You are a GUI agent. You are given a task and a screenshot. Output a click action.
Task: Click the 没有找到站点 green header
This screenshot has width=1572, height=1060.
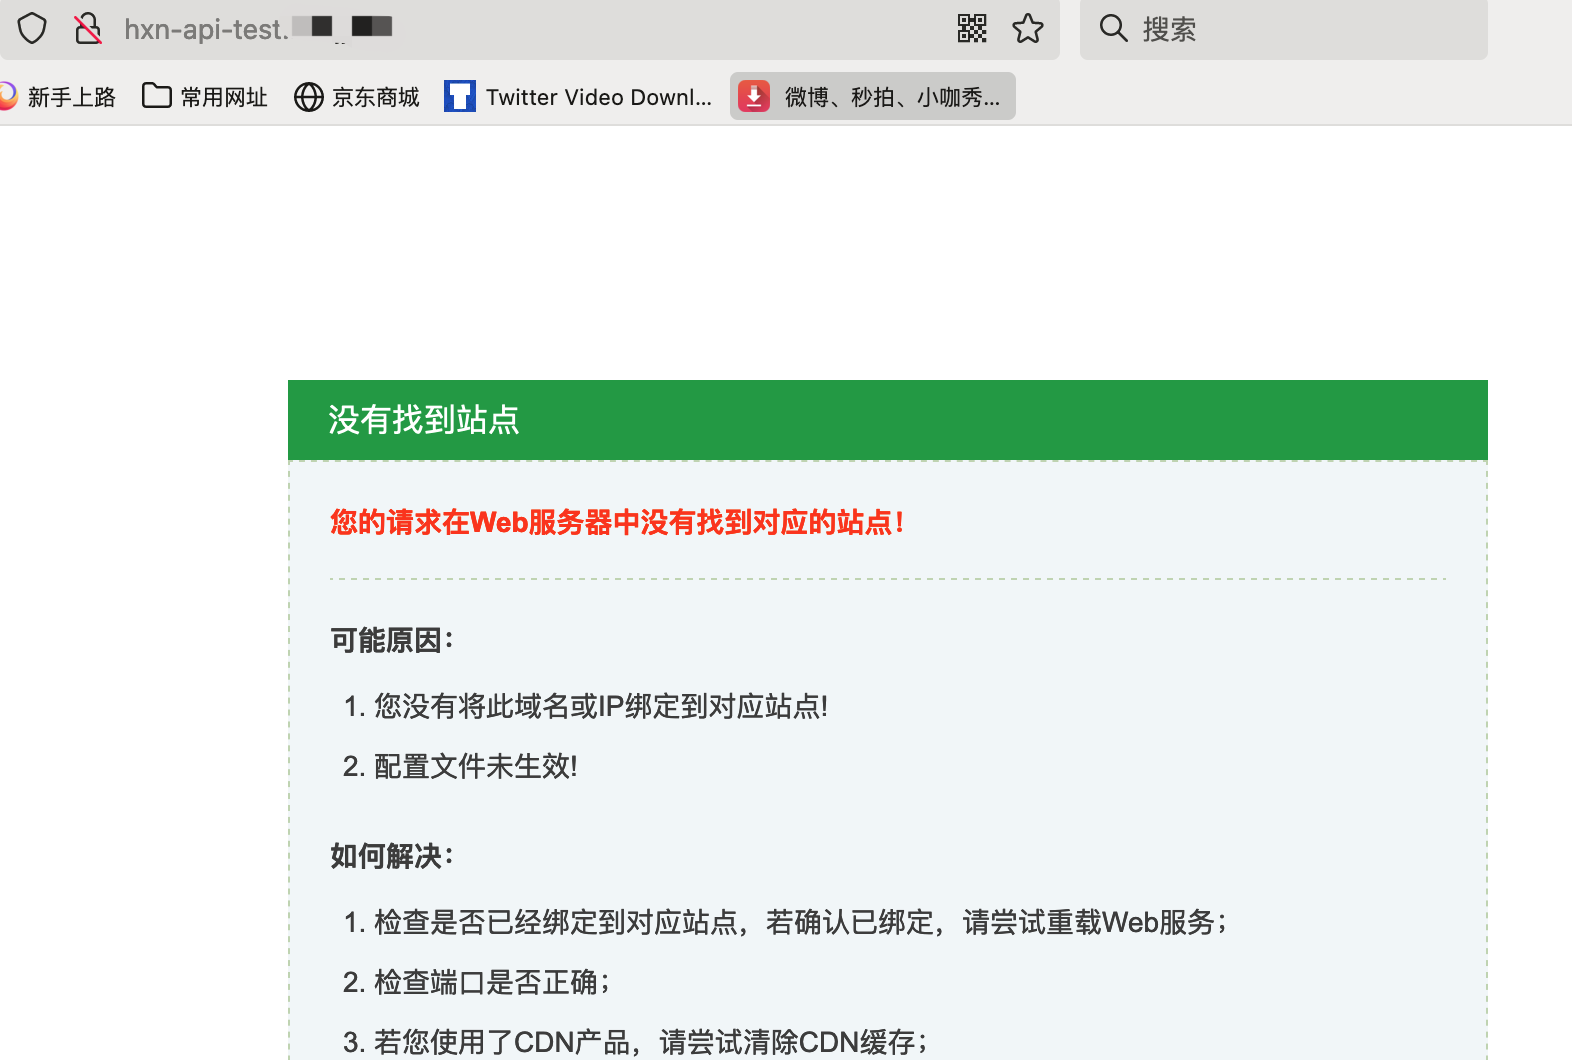click(x=888, y=420)
